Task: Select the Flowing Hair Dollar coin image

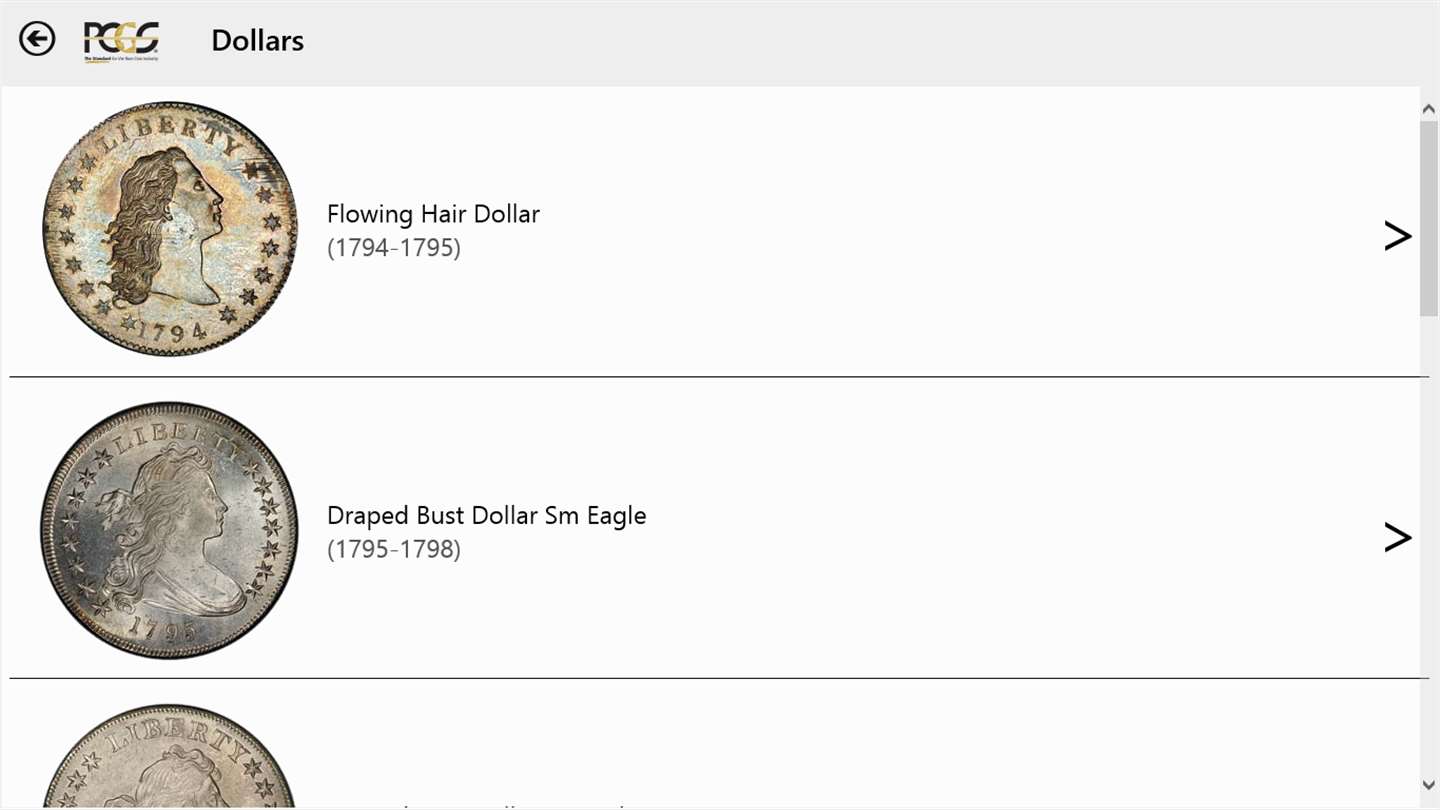Action: [x=170, y=229]
